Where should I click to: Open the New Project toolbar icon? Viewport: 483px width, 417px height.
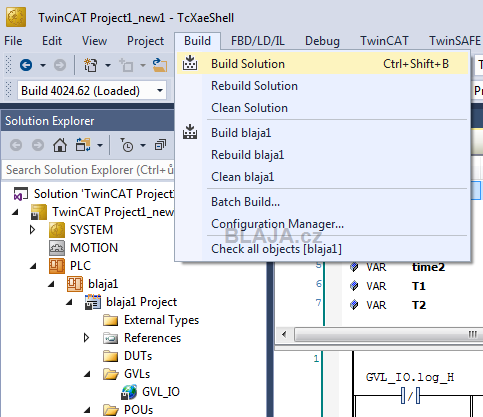coord(90,65)
